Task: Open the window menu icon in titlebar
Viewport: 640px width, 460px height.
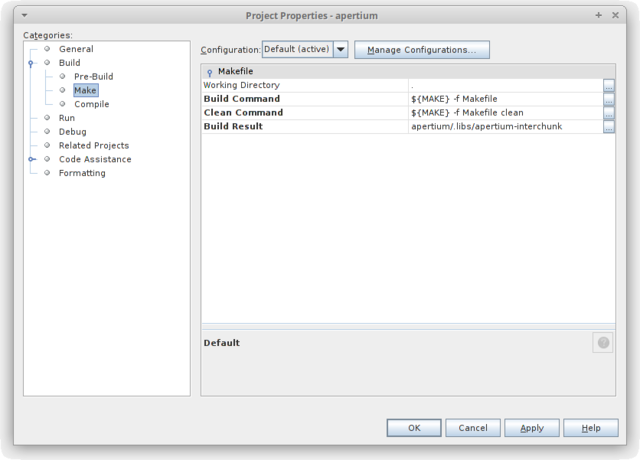Action: 23,15
